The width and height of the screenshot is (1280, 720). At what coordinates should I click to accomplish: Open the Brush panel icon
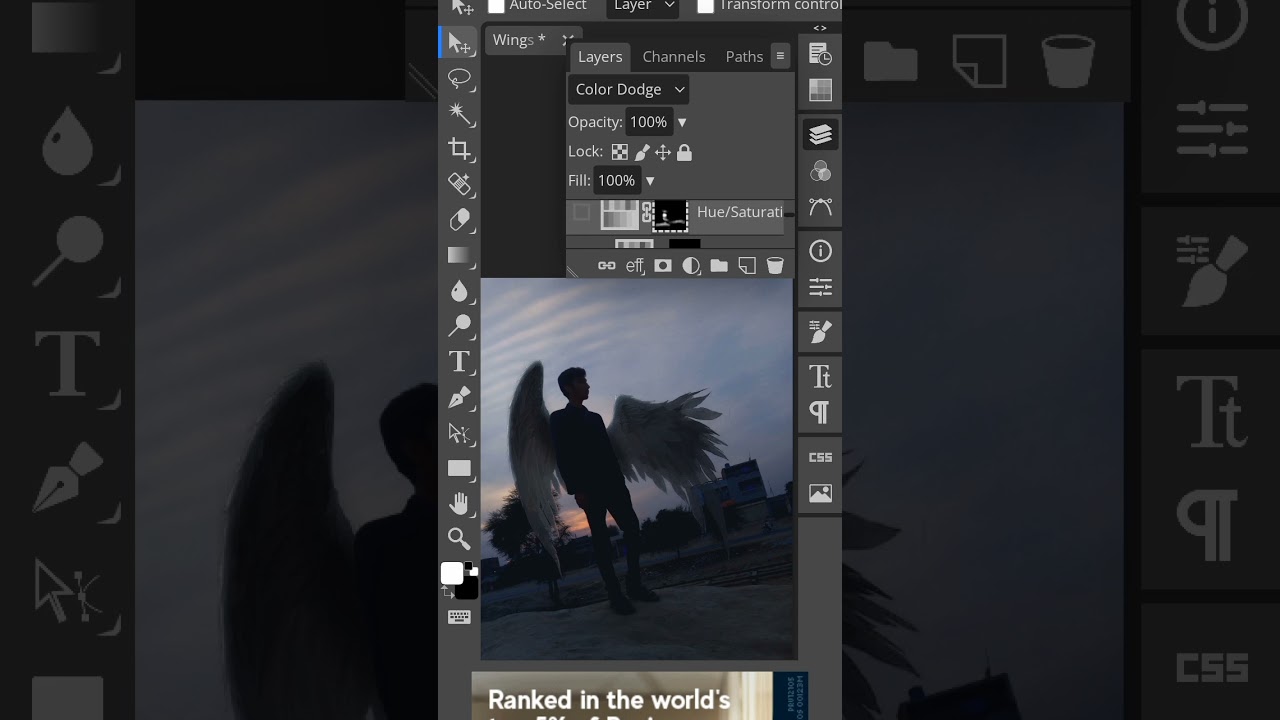pos(820,331)
